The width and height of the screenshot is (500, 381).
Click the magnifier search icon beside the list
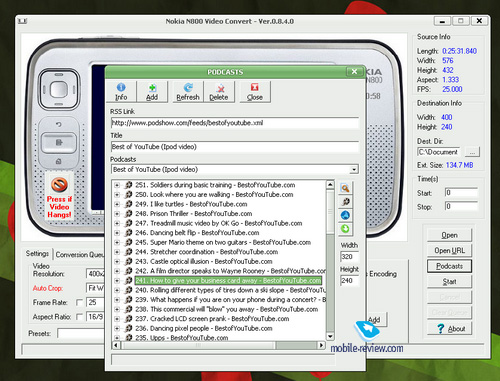(x=345, y=188)
